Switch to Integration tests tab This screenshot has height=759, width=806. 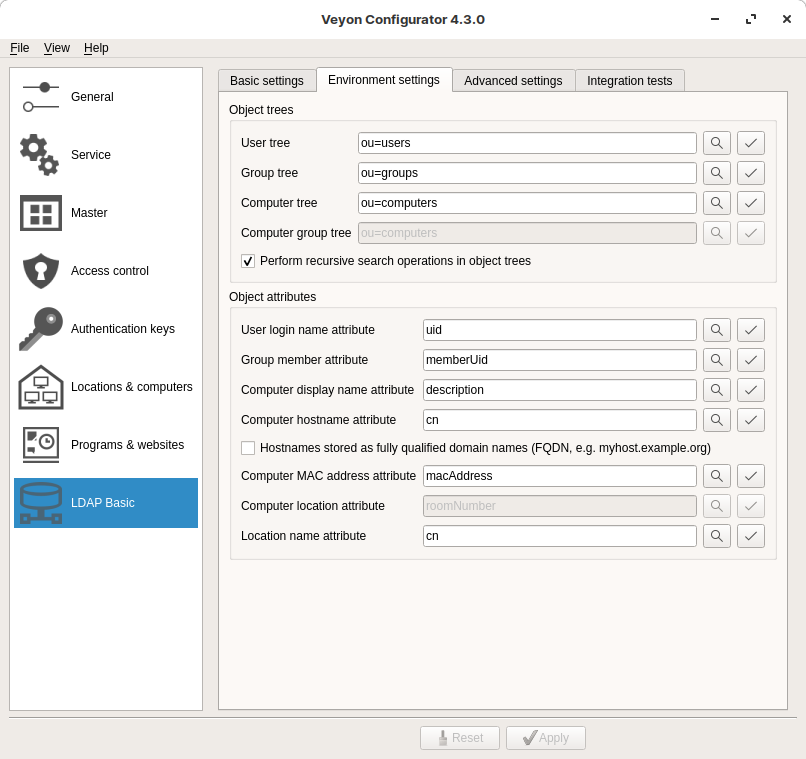[x=630, y=81]
